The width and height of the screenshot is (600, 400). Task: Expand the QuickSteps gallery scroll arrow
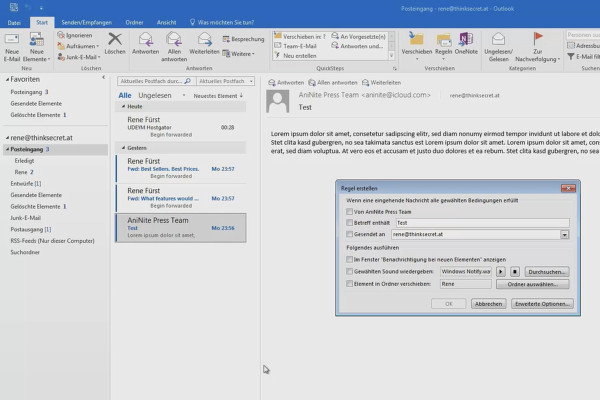391,56
